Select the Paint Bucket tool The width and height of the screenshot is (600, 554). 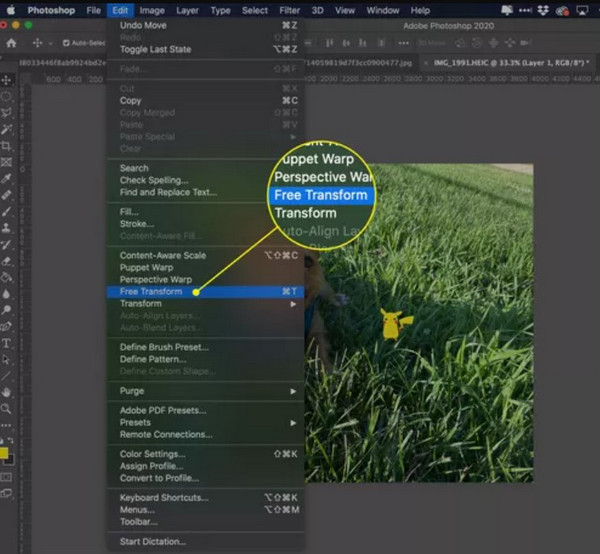point(6,277)
